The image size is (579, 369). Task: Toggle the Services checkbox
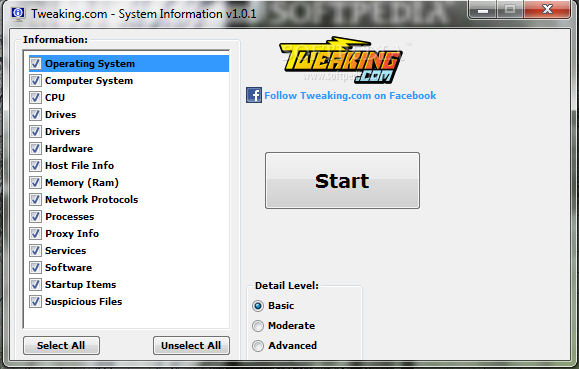(x=35, y=250)
